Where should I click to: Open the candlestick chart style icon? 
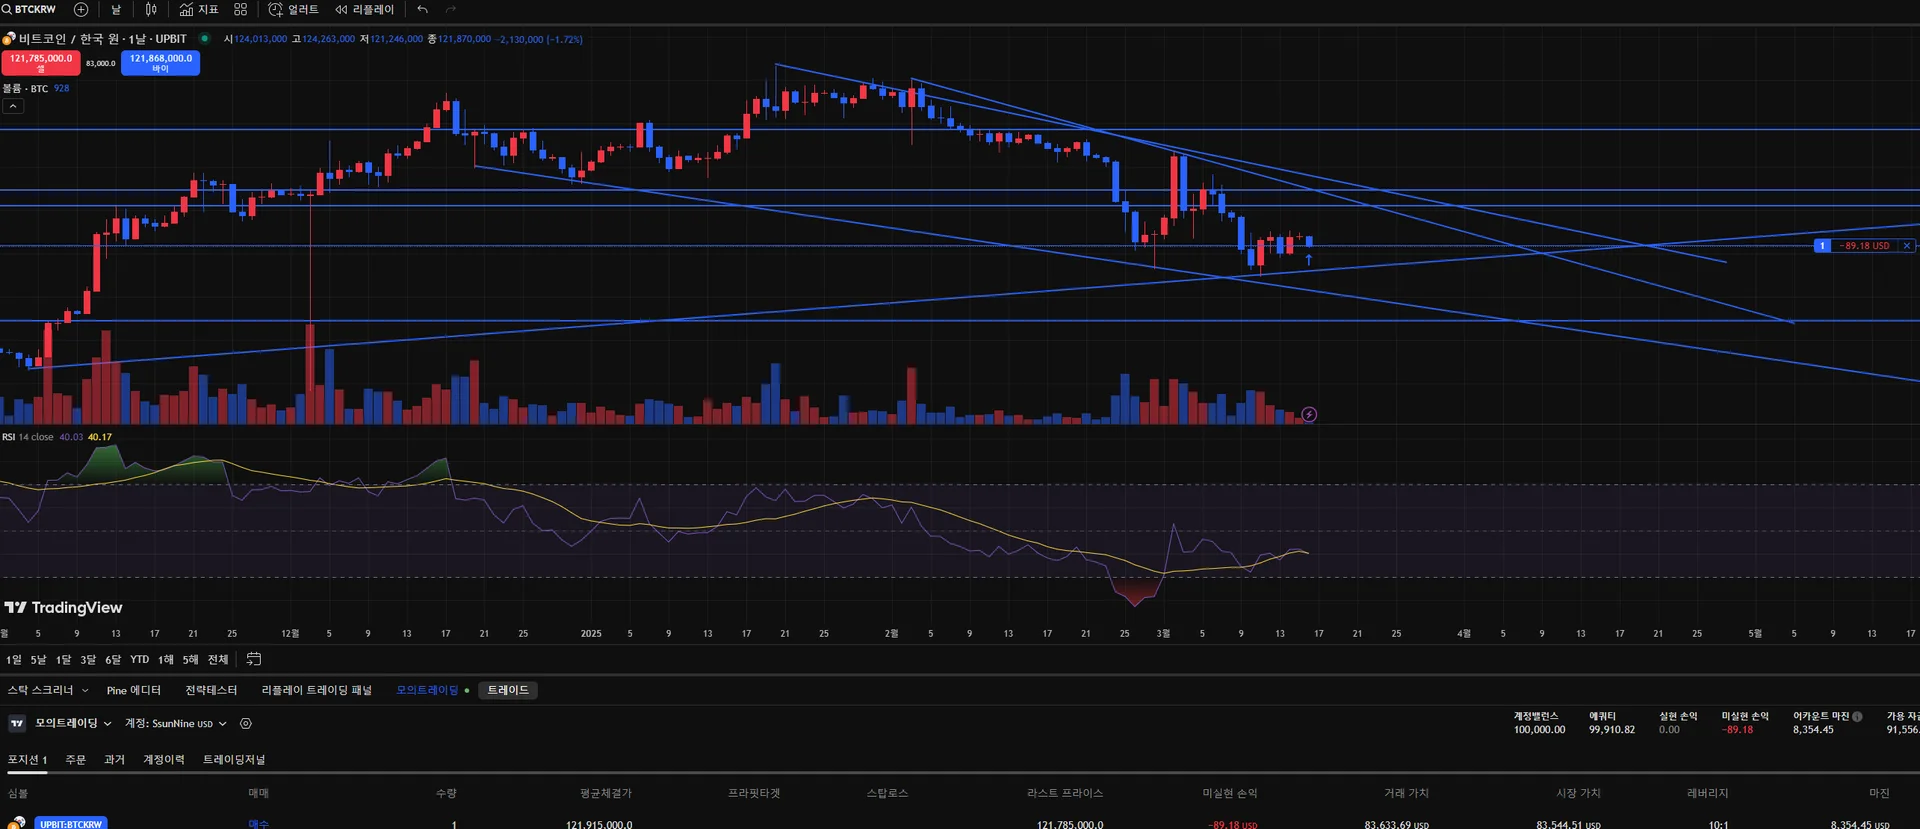151,9
